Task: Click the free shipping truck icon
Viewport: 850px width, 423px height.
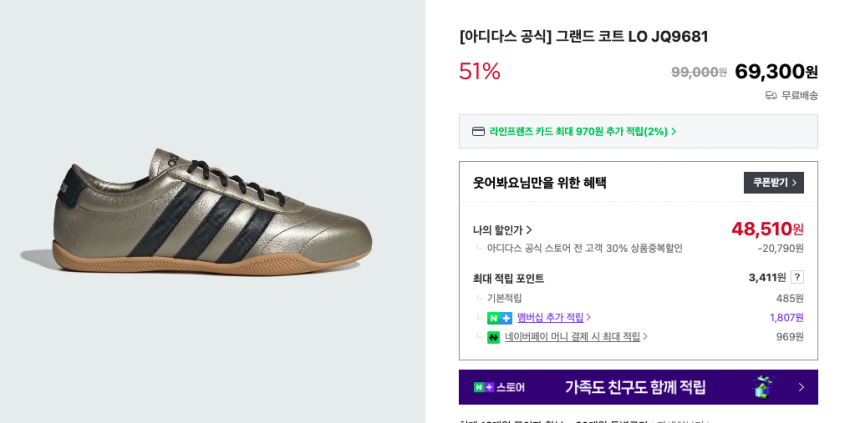Action: [771, 95]
